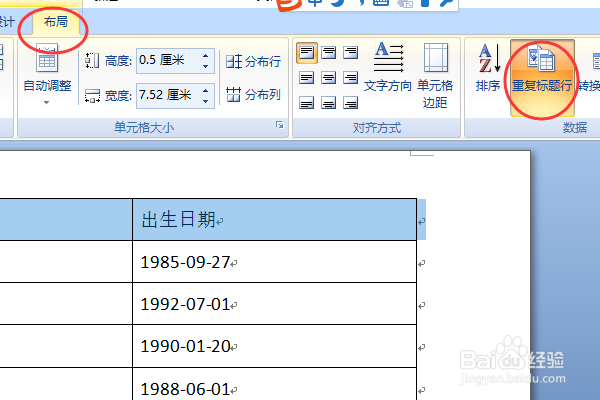The height and width of the screenshot is (400, 600).
Task: Click the 高度 row height icon
Action: point(92,60)
